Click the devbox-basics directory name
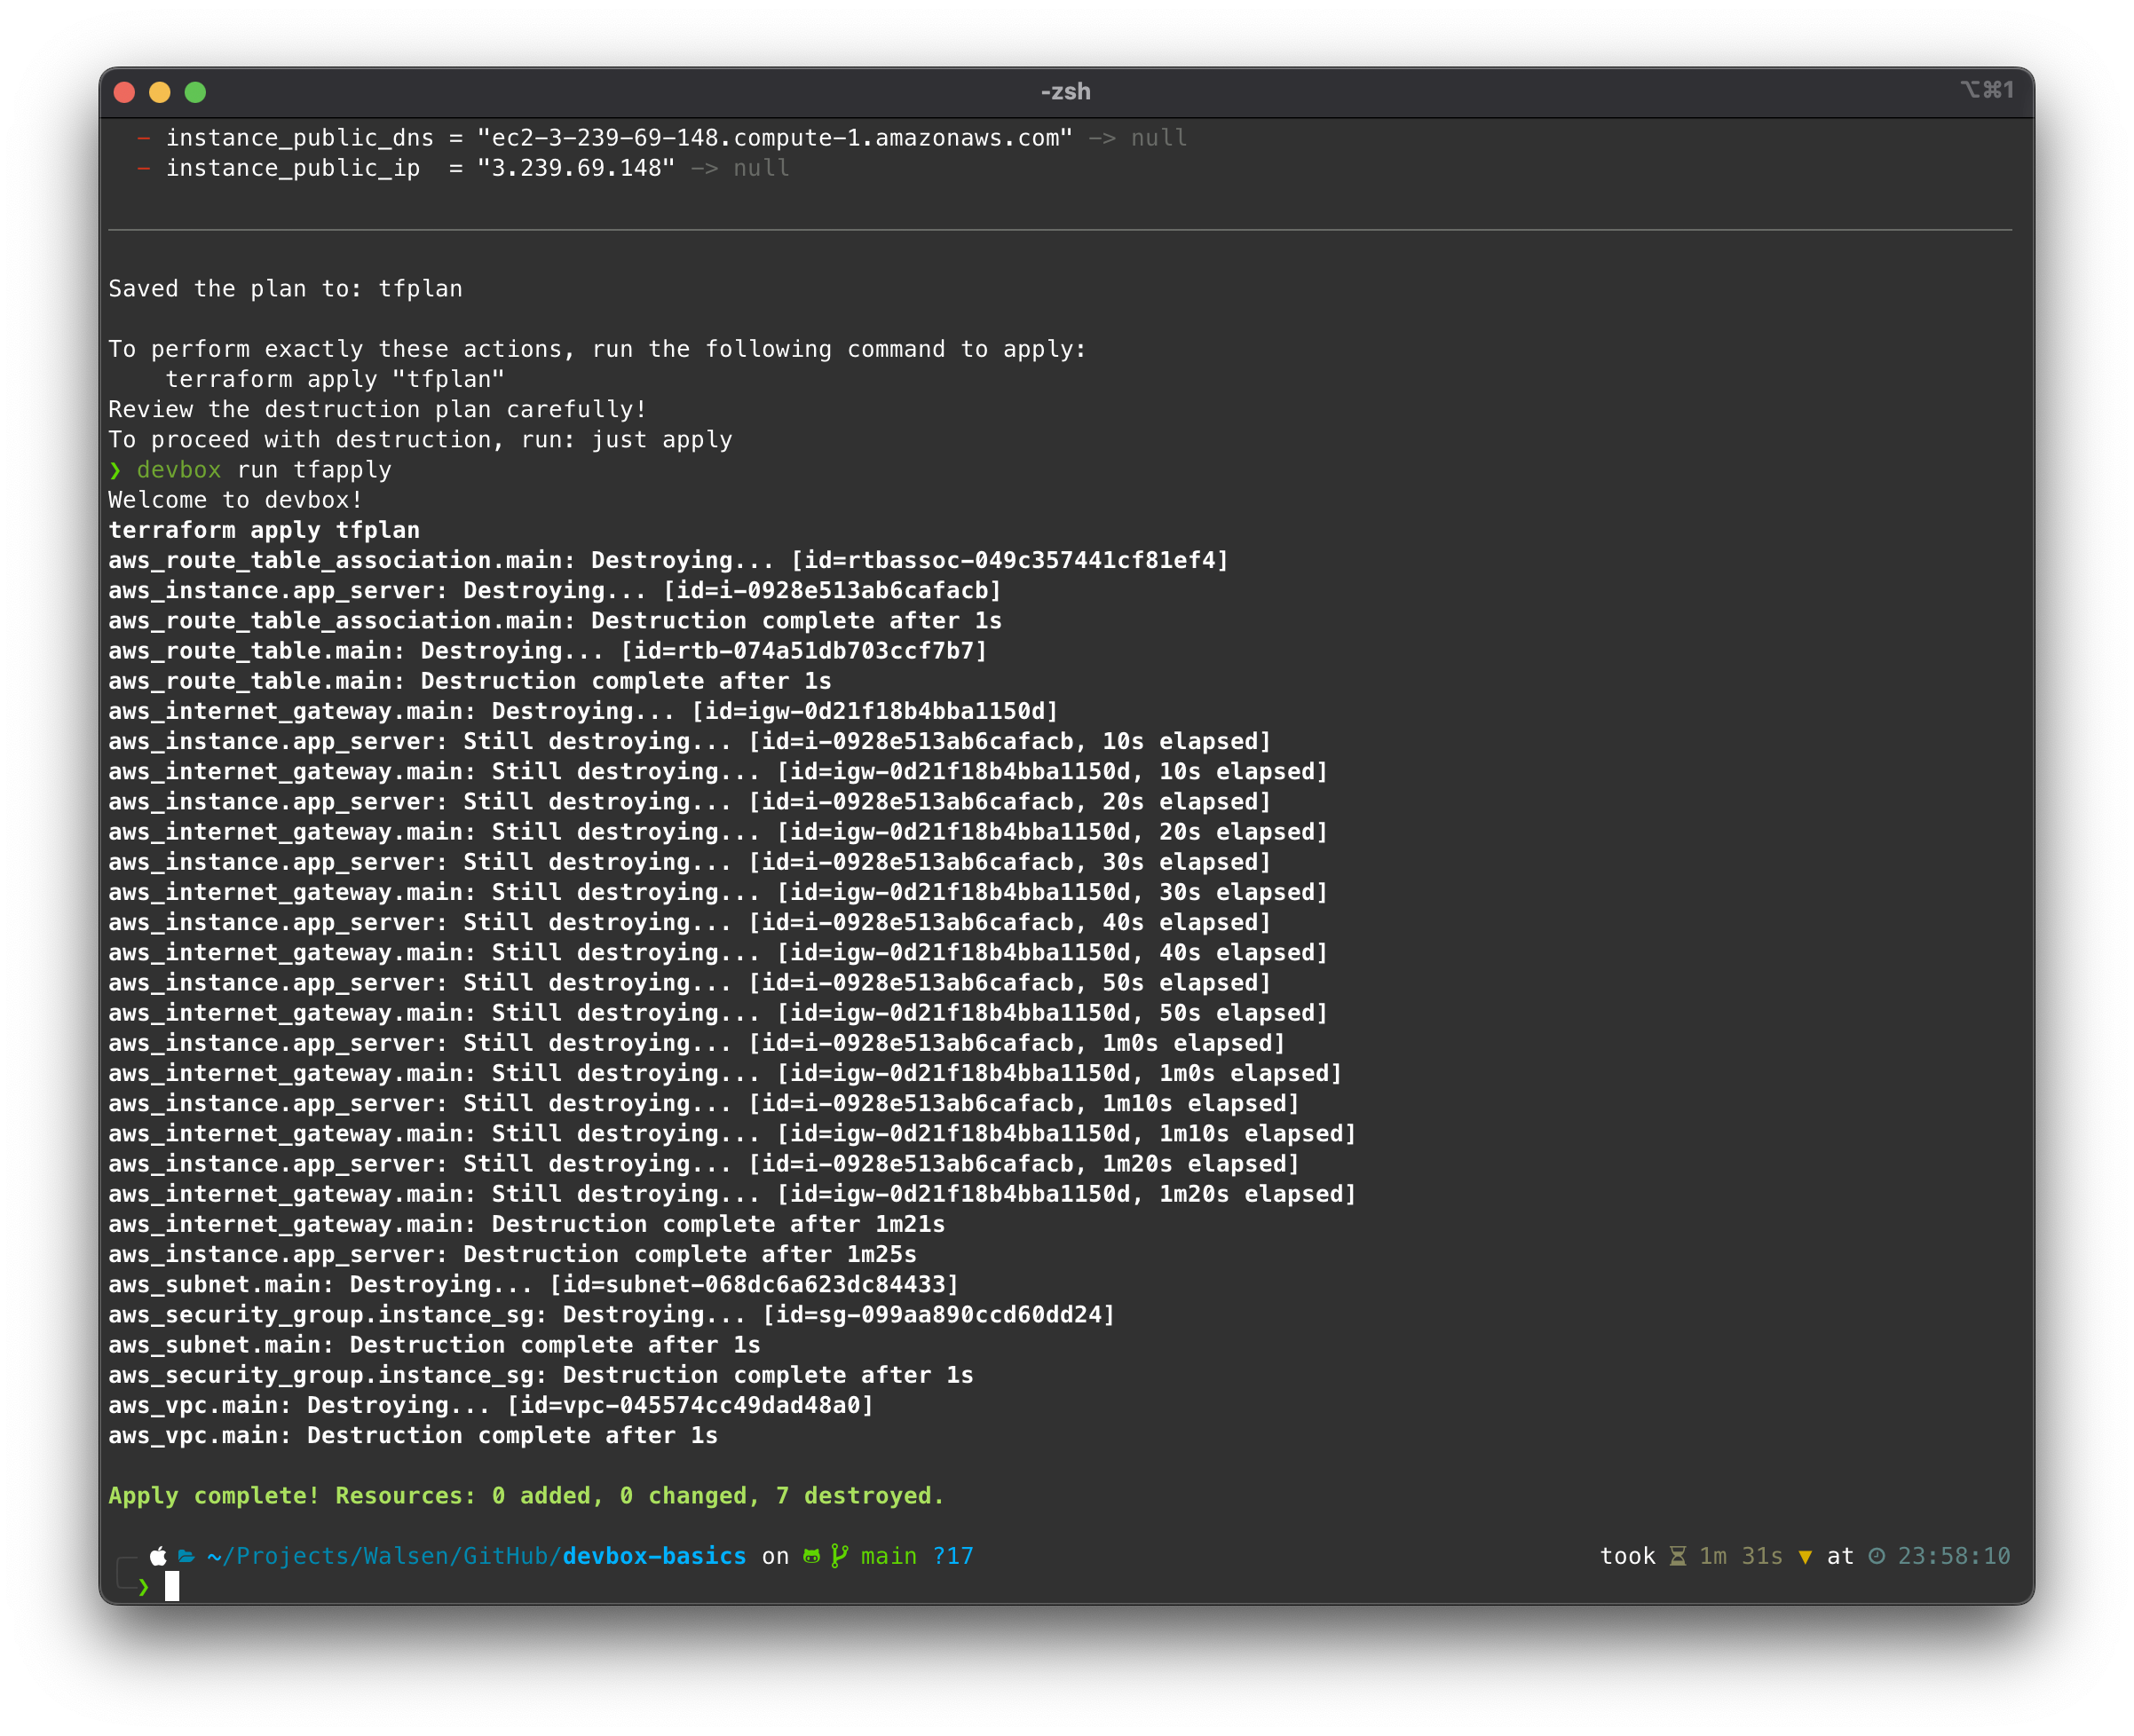The height and width of the screenshot is (1736, 2134). click(655, 1556)
